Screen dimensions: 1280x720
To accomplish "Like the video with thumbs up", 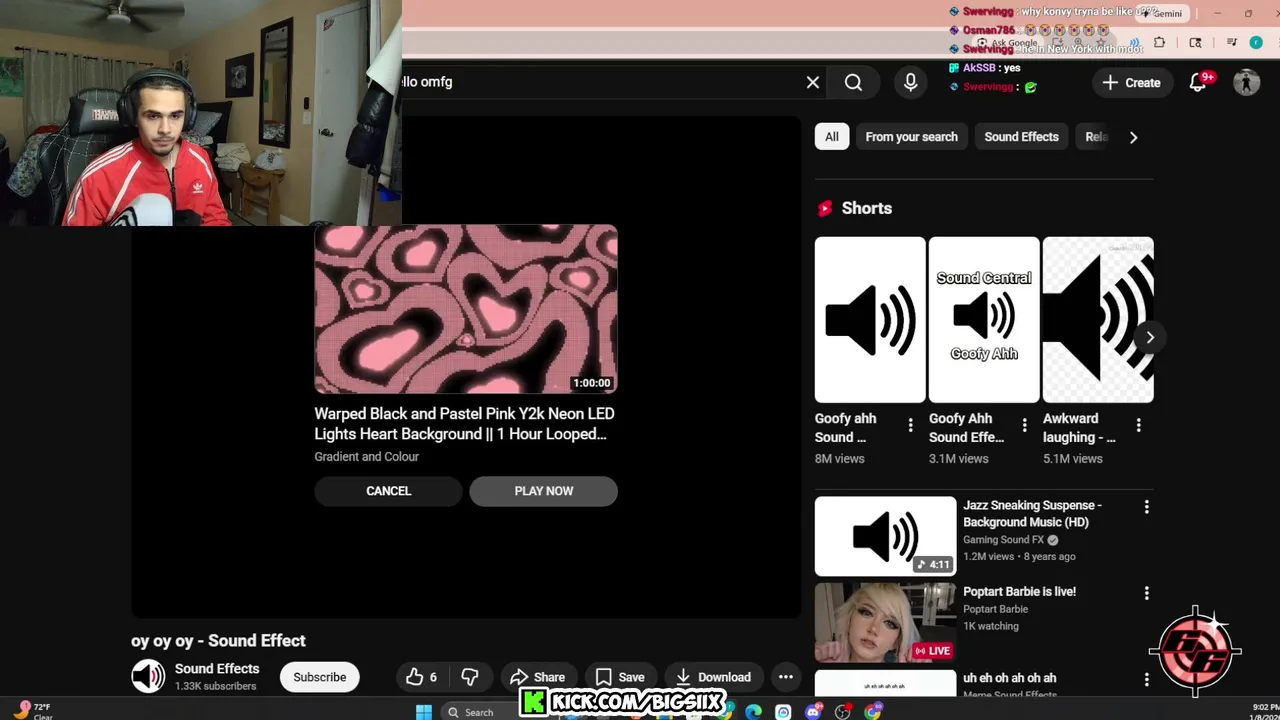I will click(414, 677).
